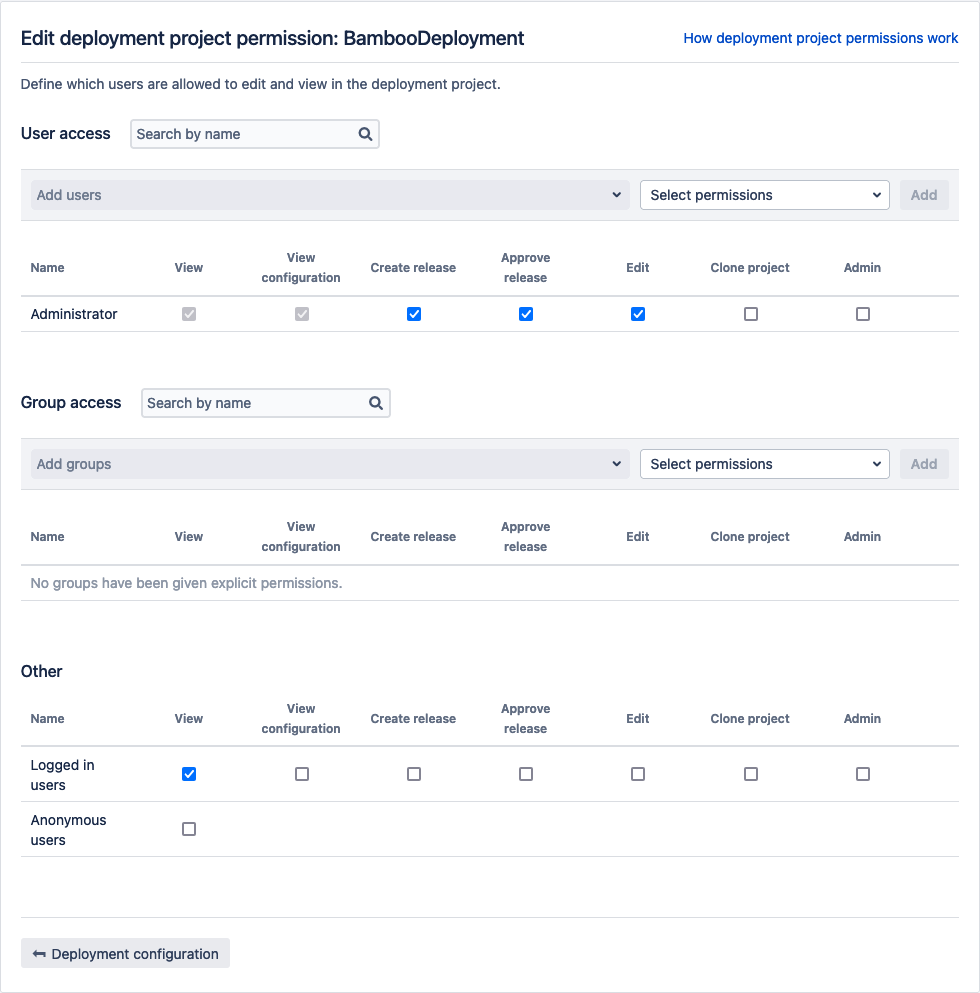Enable View configuration for Logged in users

coord(302,774)
